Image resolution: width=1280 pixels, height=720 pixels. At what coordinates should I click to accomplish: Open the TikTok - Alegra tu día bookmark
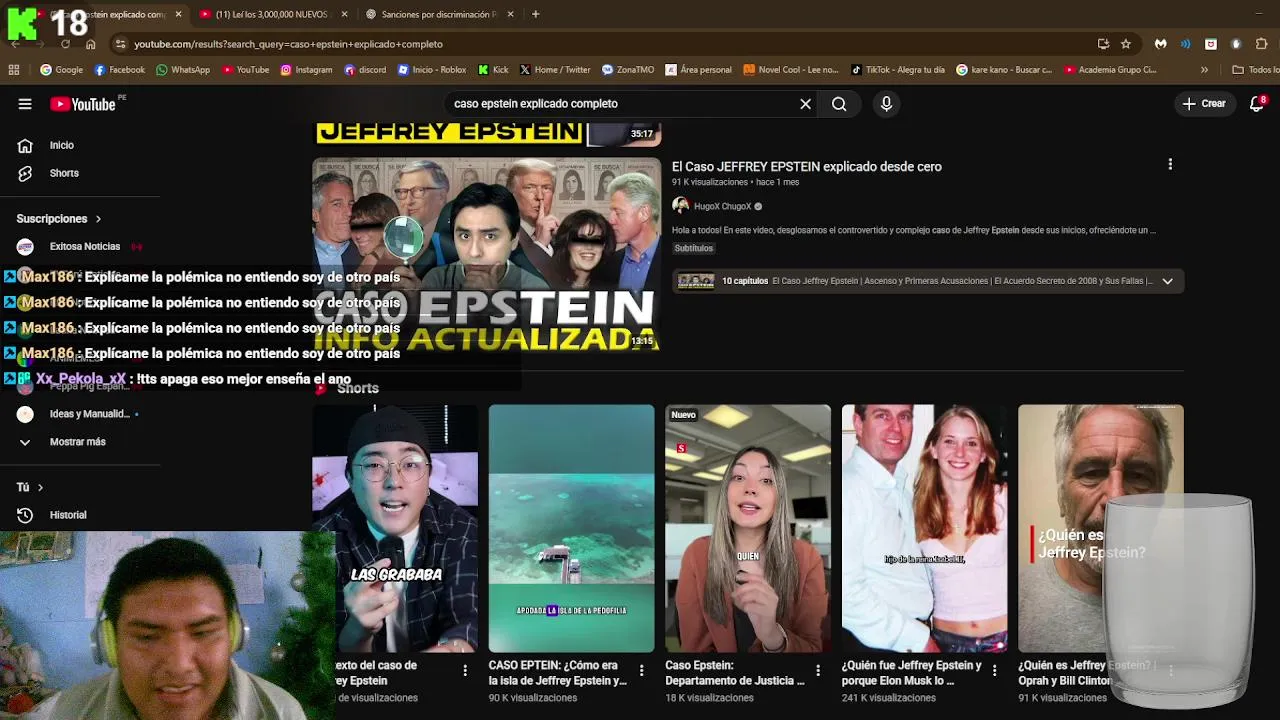[897, 70]
